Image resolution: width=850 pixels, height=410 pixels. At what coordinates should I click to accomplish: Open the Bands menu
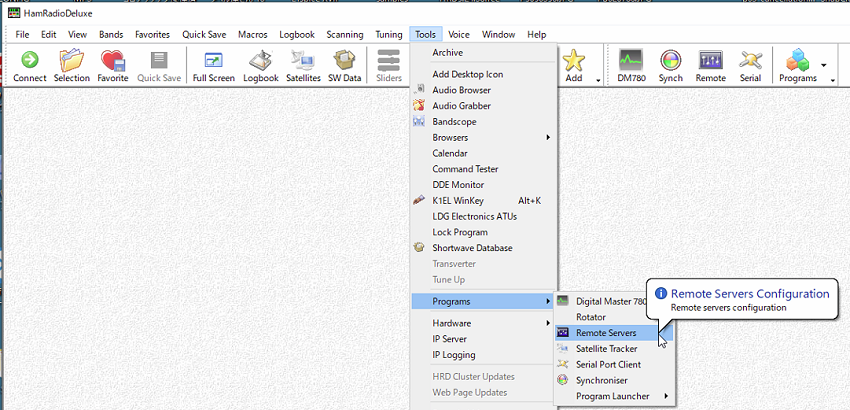111,34
